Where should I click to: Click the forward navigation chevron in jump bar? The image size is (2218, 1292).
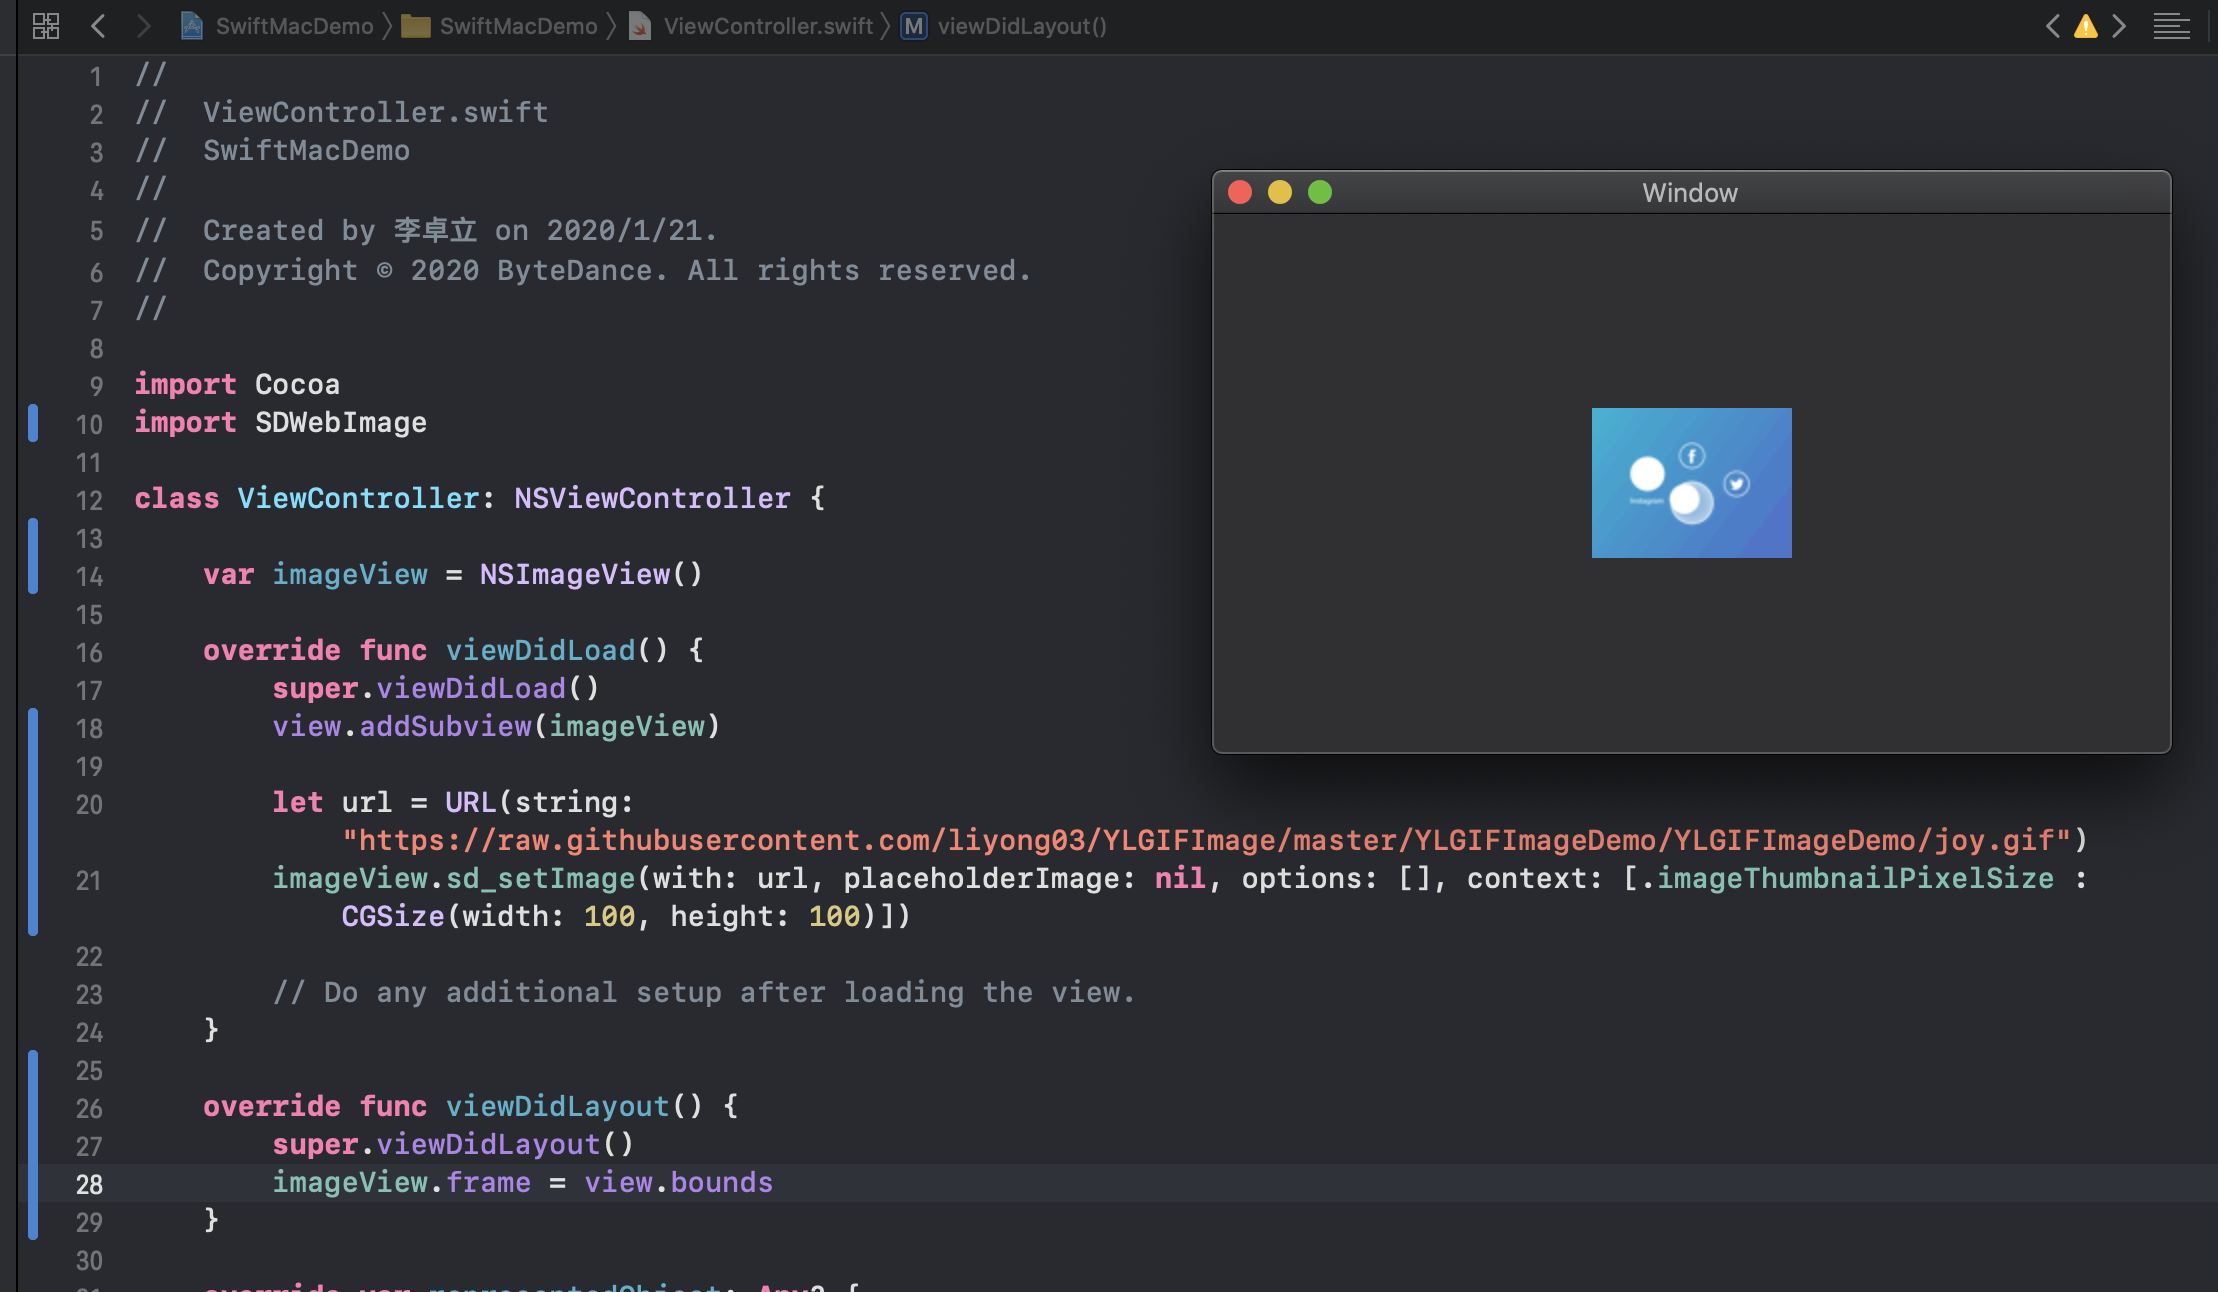tap(143, 26)
